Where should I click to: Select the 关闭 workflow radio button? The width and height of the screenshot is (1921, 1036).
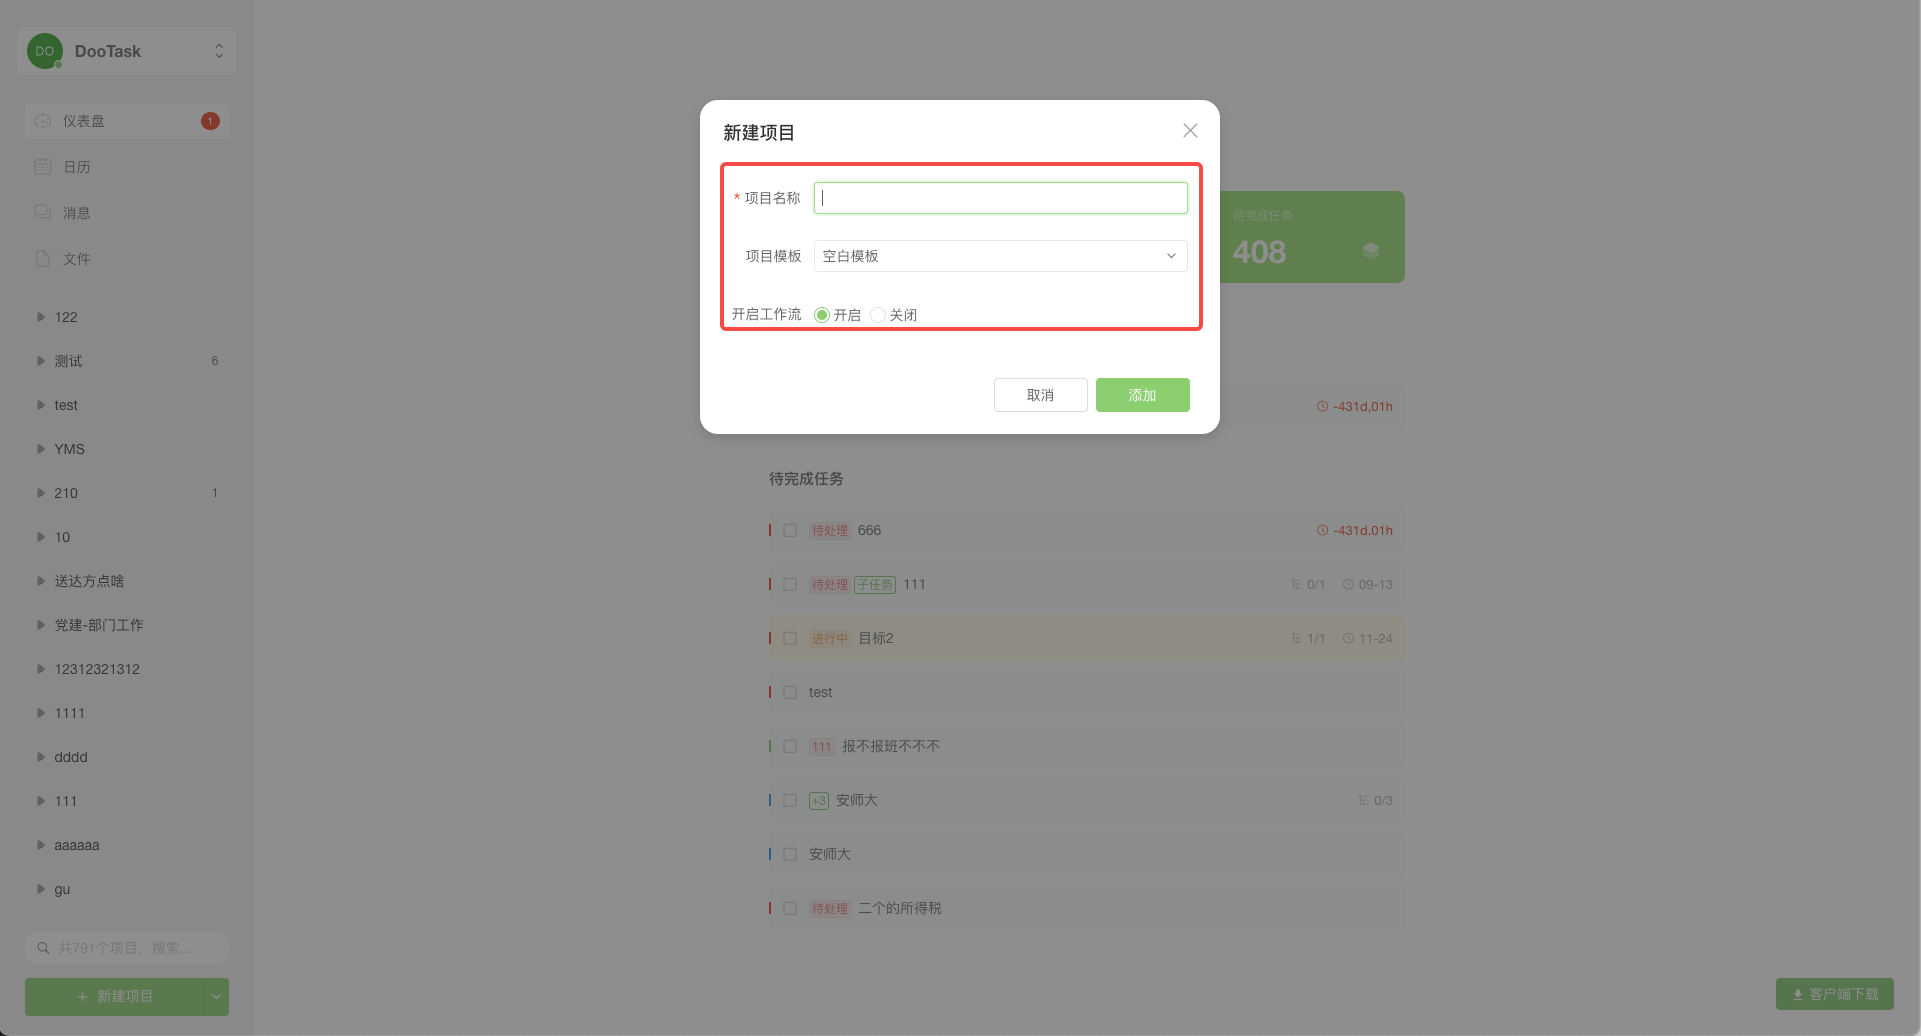[878, 314]
